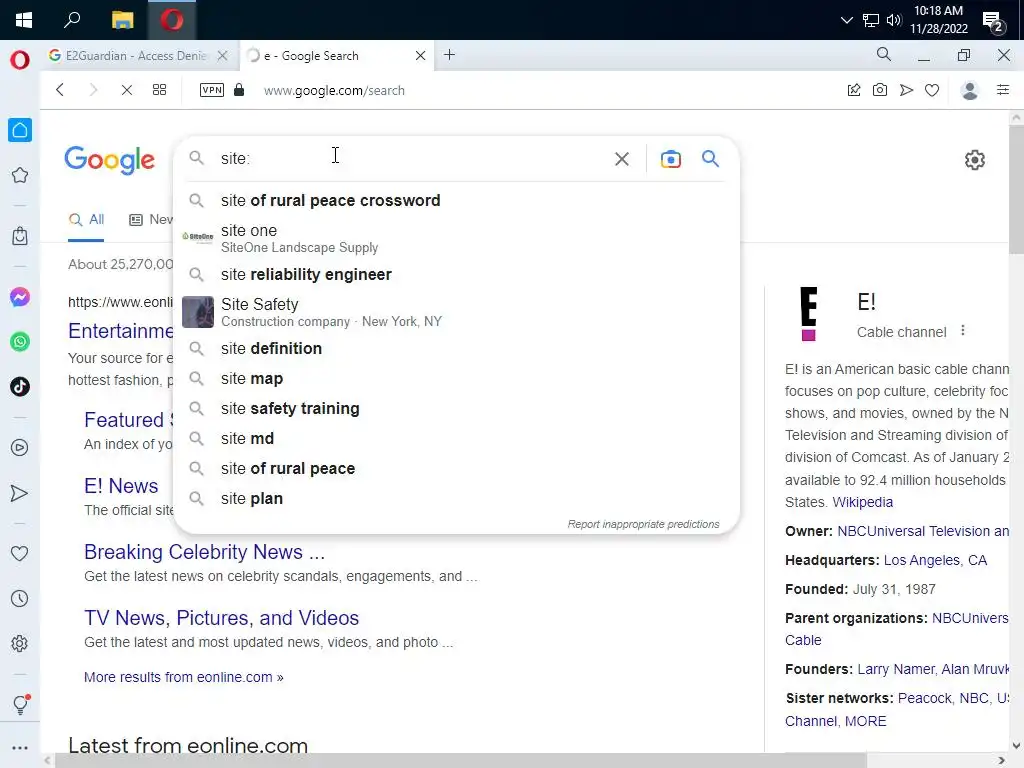Image resolution: width=1024 pixels, height=768 pixels.
Task: Choose suggestion site map
Action: tap(456, 378)
